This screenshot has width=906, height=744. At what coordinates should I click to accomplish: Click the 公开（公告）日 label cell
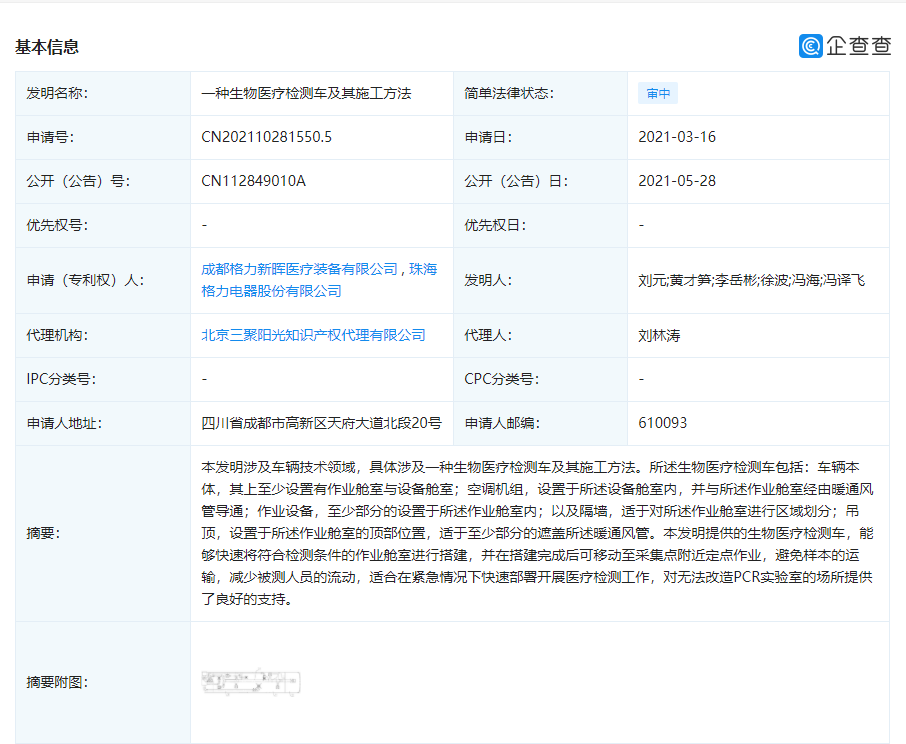click(x=540, y=181)
